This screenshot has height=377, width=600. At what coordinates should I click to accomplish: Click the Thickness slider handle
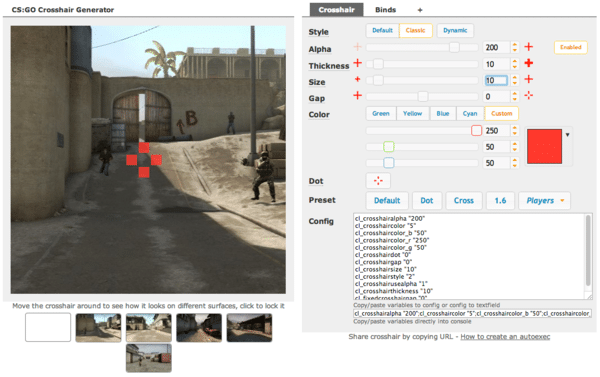point(378,64)
